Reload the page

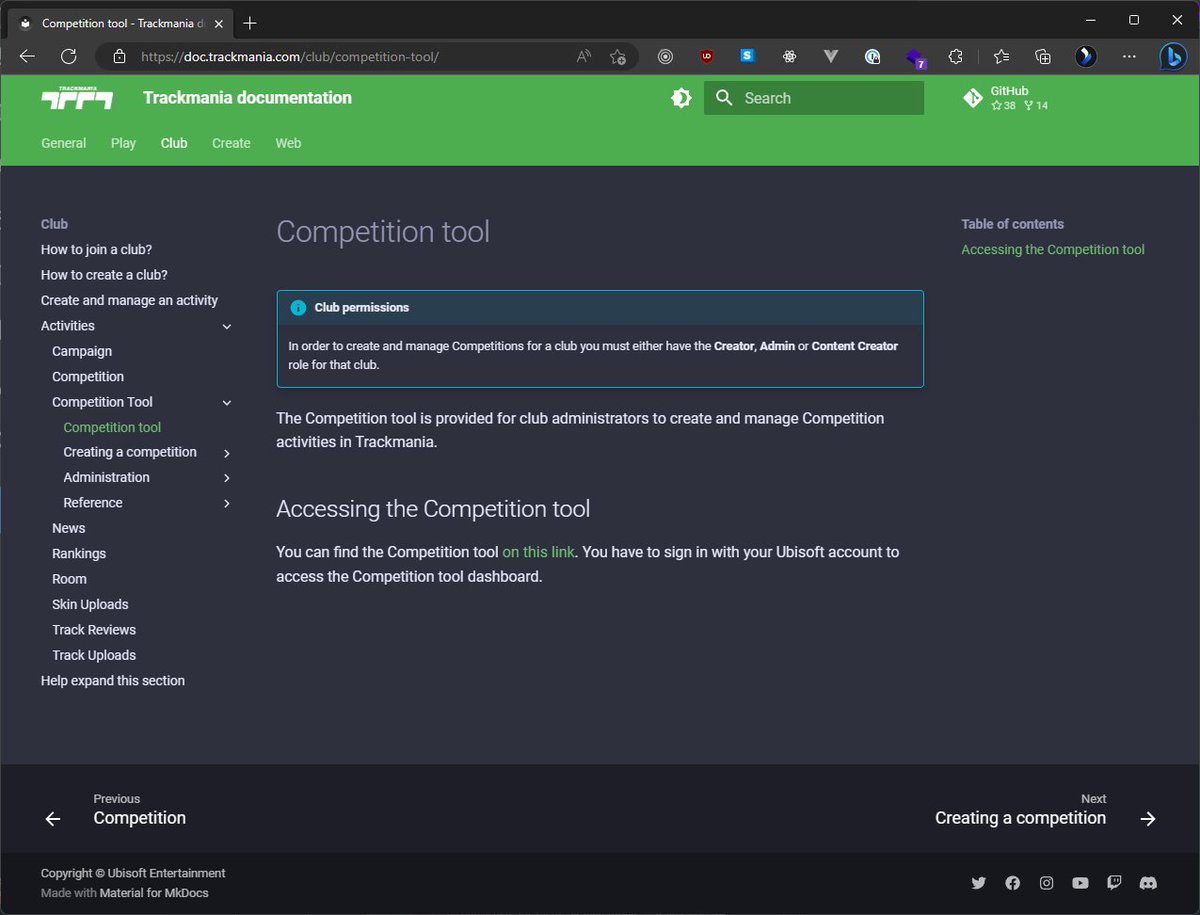click(68, 57)
